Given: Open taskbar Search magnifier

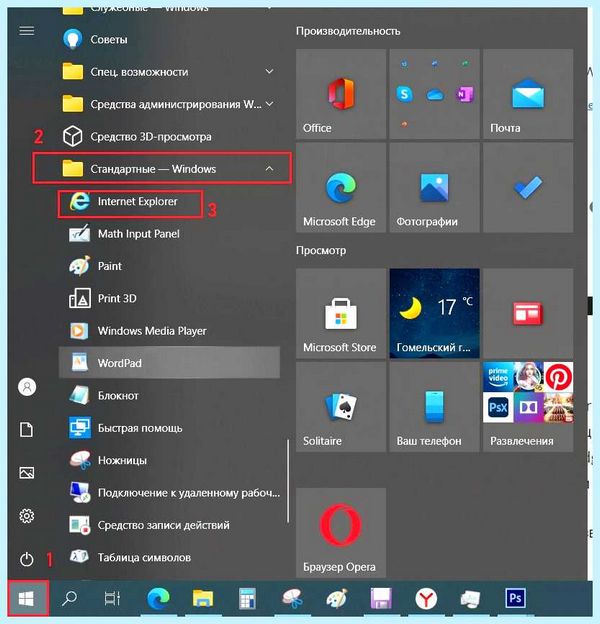Looking at the screenshot, I should (x=69, y=598).
